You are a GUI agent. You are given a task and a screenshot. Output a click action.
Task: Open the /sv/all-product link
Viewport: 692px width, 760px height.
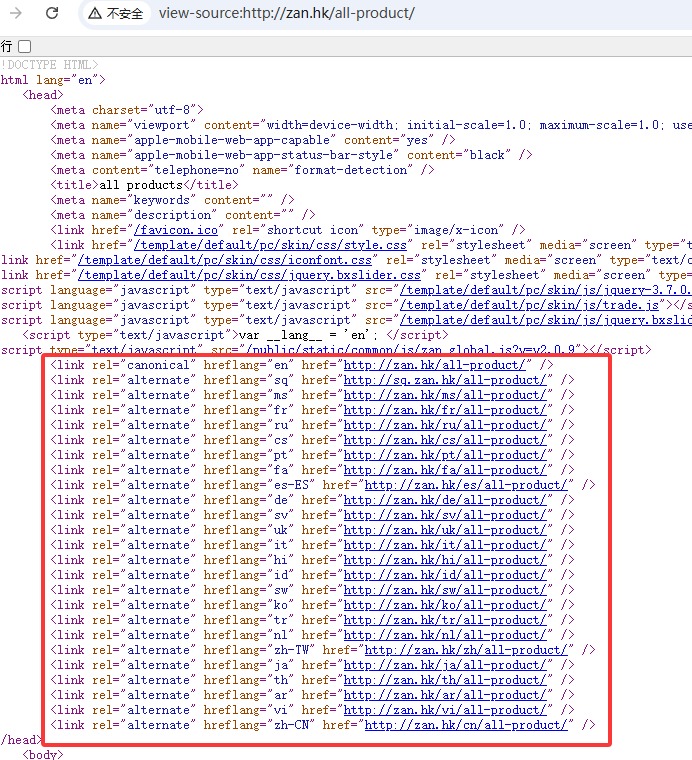(445, 515)
